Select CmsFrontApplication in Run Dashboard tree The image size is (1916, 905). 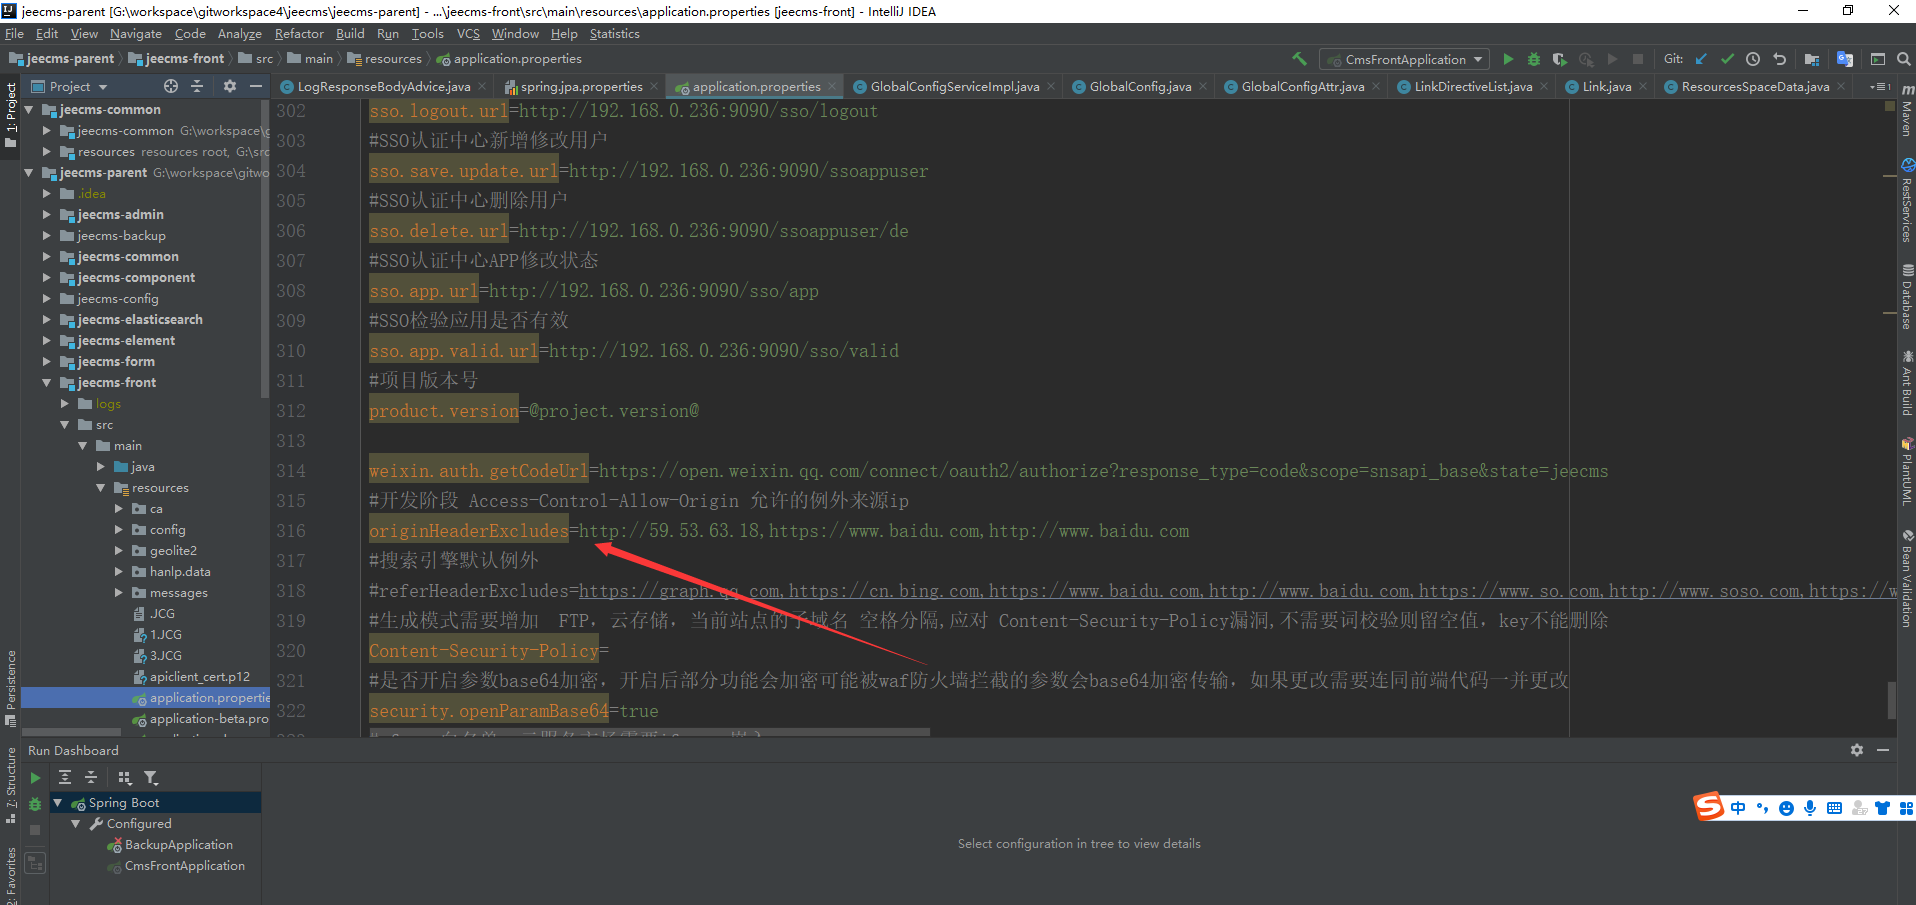184,866
